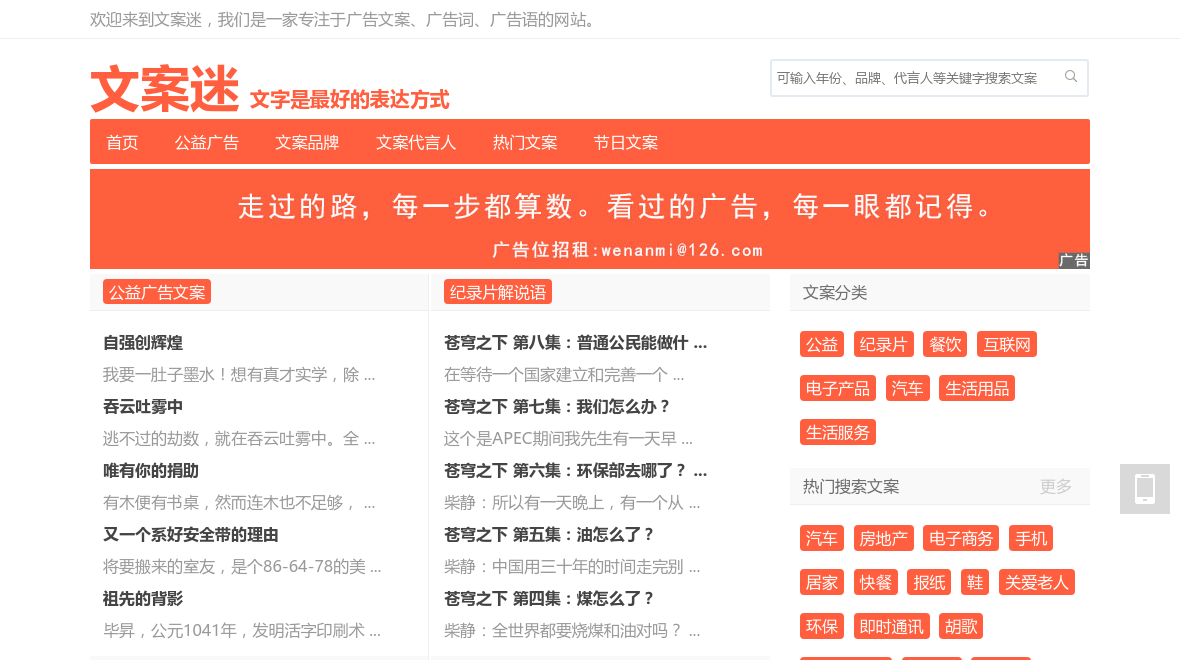Open article 苍穹之下 第七集：我们怎么办？
The width and height of the screenshot is (1180, 660).
(557, 407)
